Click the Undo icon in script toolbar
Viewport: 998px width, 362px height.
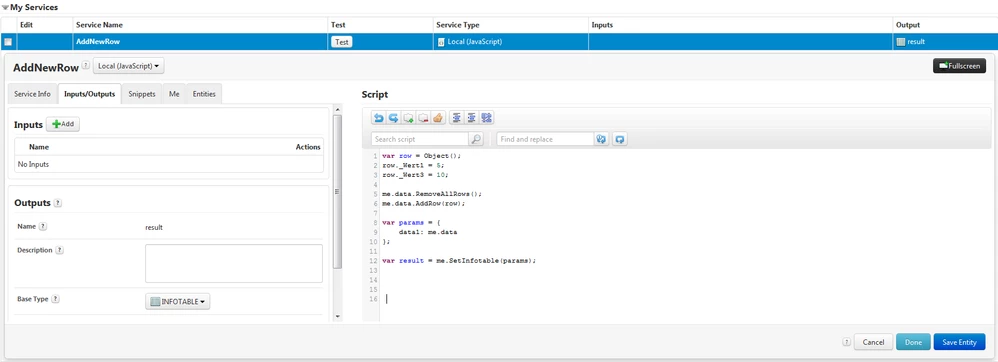coord(379,118)
